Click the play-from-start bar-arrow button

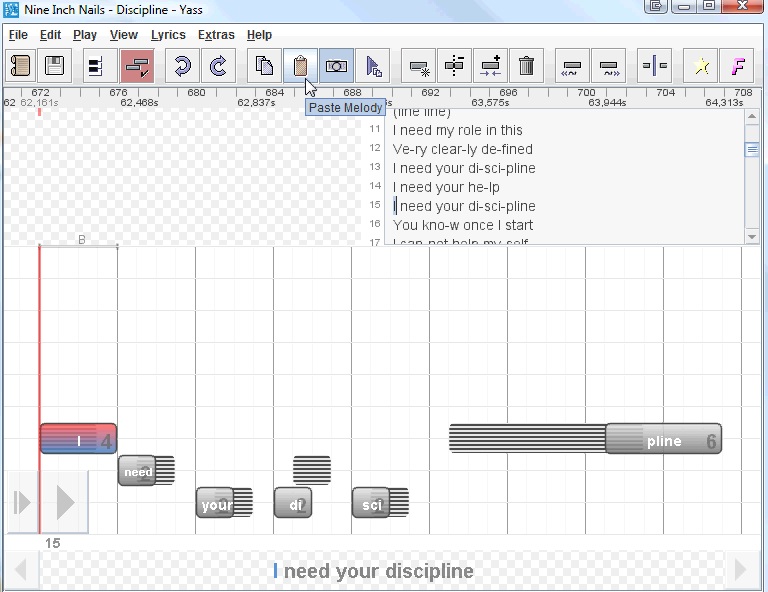pyautogui.click(x=22, y=502)
